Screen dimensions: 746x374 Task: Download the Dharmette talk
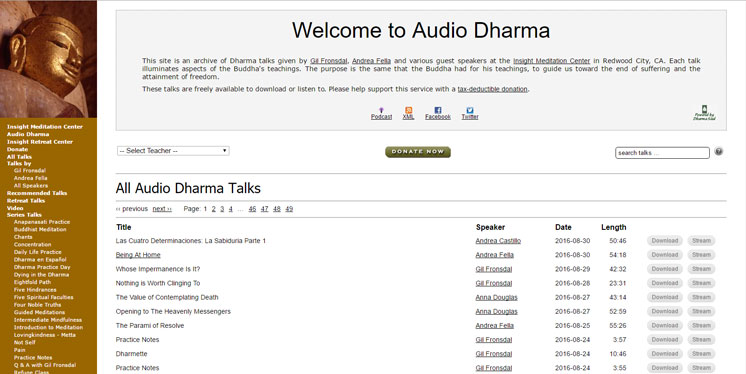(665, 354)
